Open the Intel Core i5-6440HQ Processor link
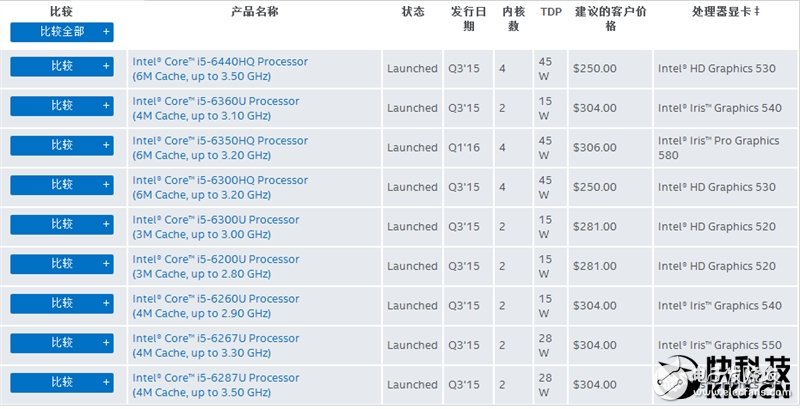Image resolution: width=800 pixels, height=409 pixels. pos(220,62)
